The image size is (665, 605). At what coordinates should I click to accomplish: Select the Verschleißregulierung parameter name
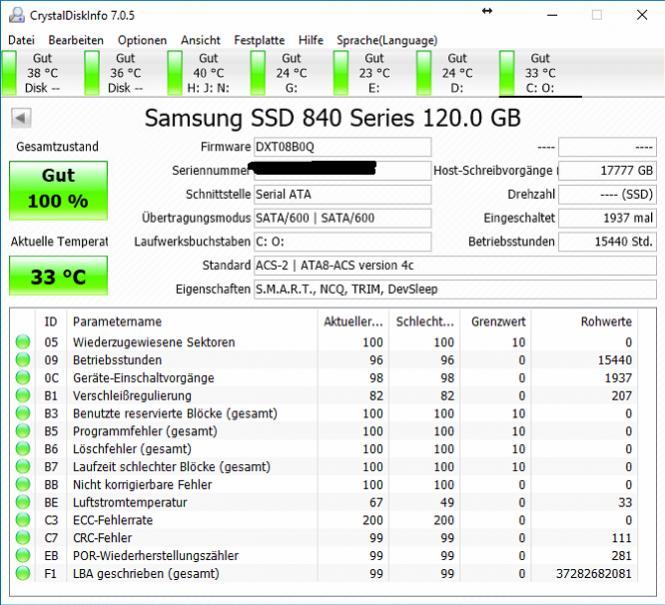click(x=132, y=396)
